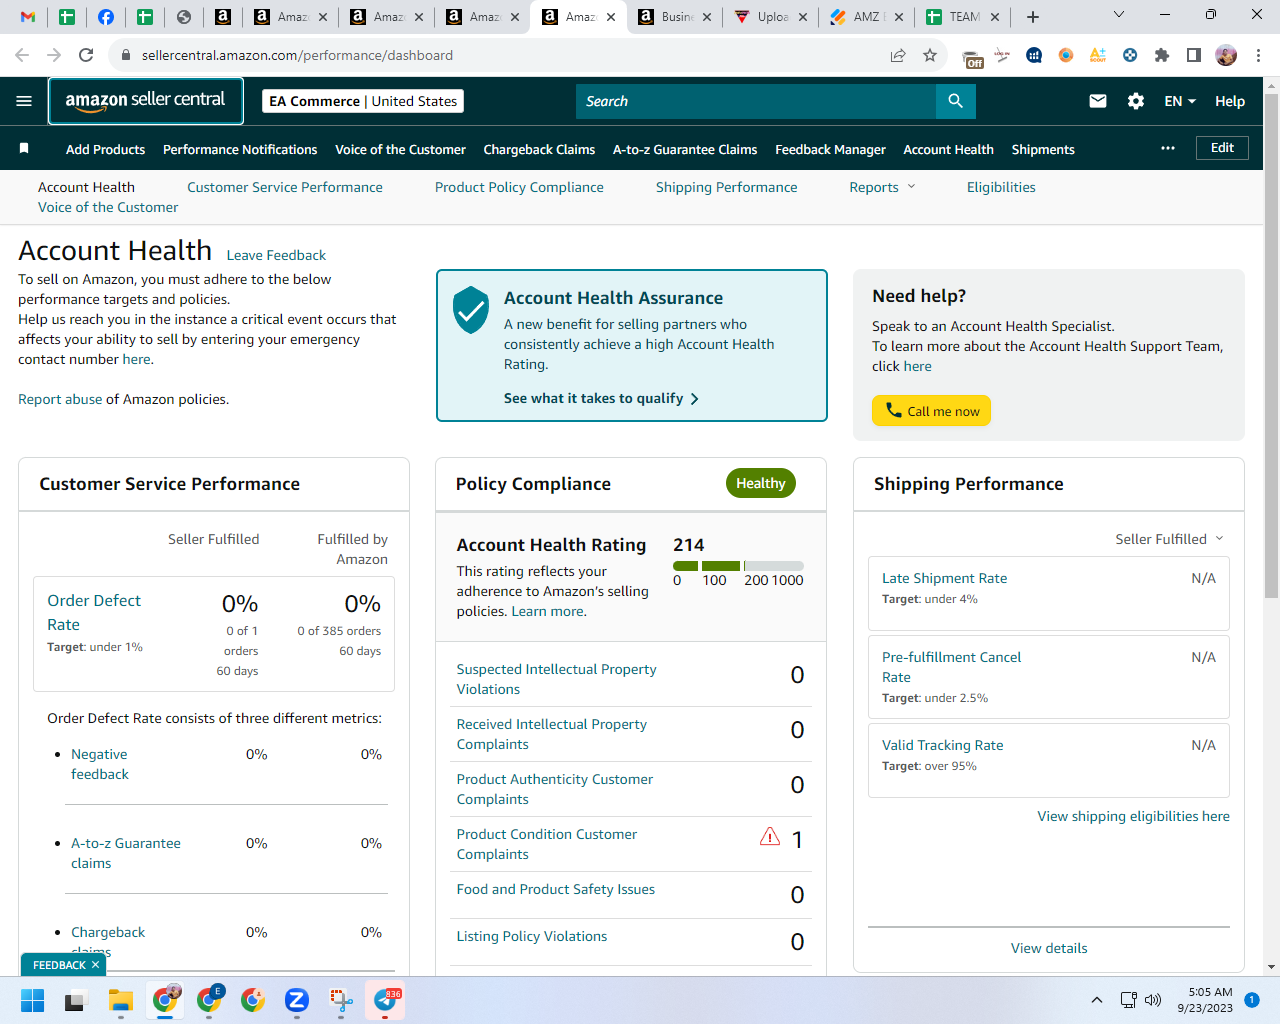Open Feedback Manager in the nav bar
Viewport: 1280px width, 1024px height.
coord(830,149)
